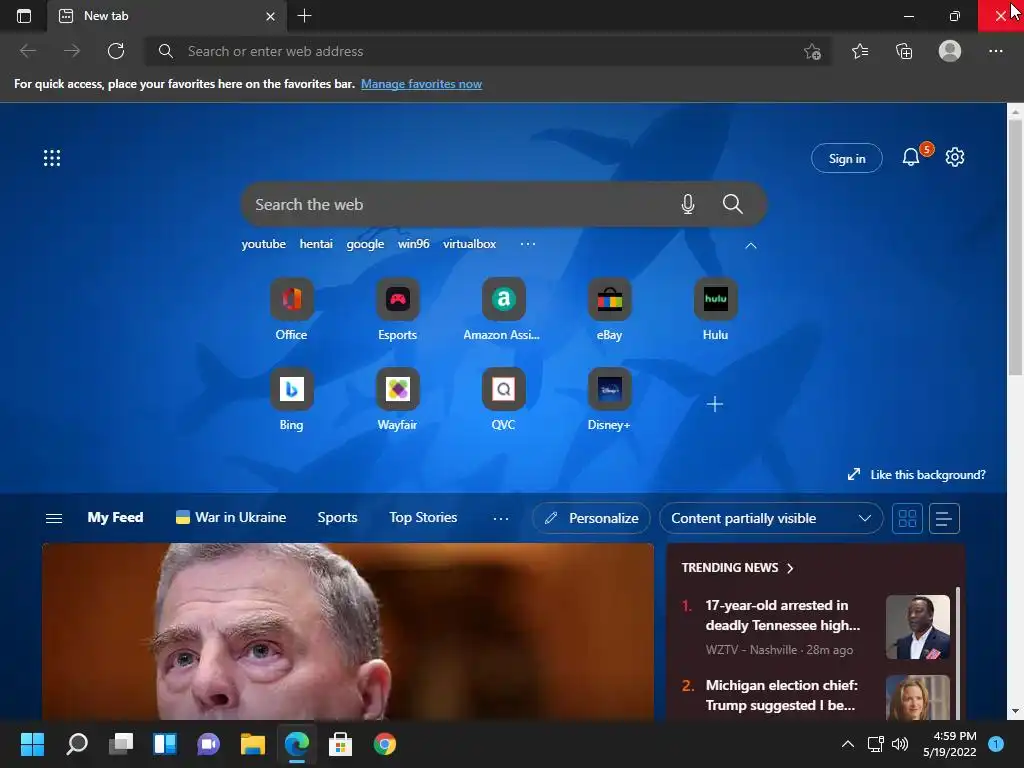Expand Trending News with arrow
The width and height of the screenshot is (1024, 768).
click(790, 568)
